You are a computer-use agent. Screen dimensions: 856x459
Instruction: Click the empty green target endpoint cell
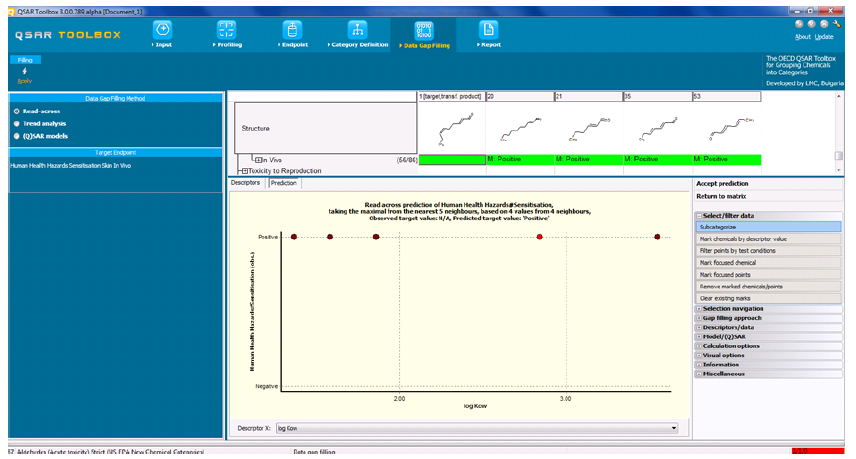click(452, 159)
